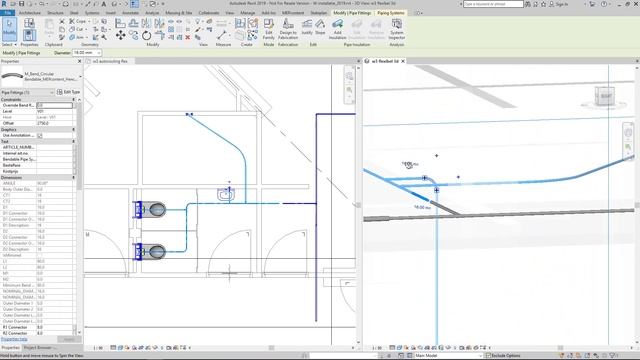Click the Text tool in quick access toolbar
640x360 pixels.
[x=104, y=4]
